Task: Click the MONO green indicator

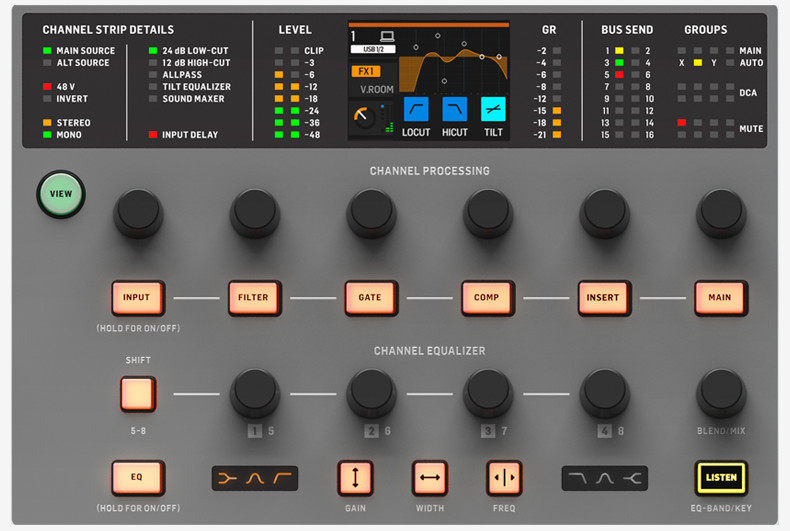Action: pyautogui.click(x=47, y=135)
